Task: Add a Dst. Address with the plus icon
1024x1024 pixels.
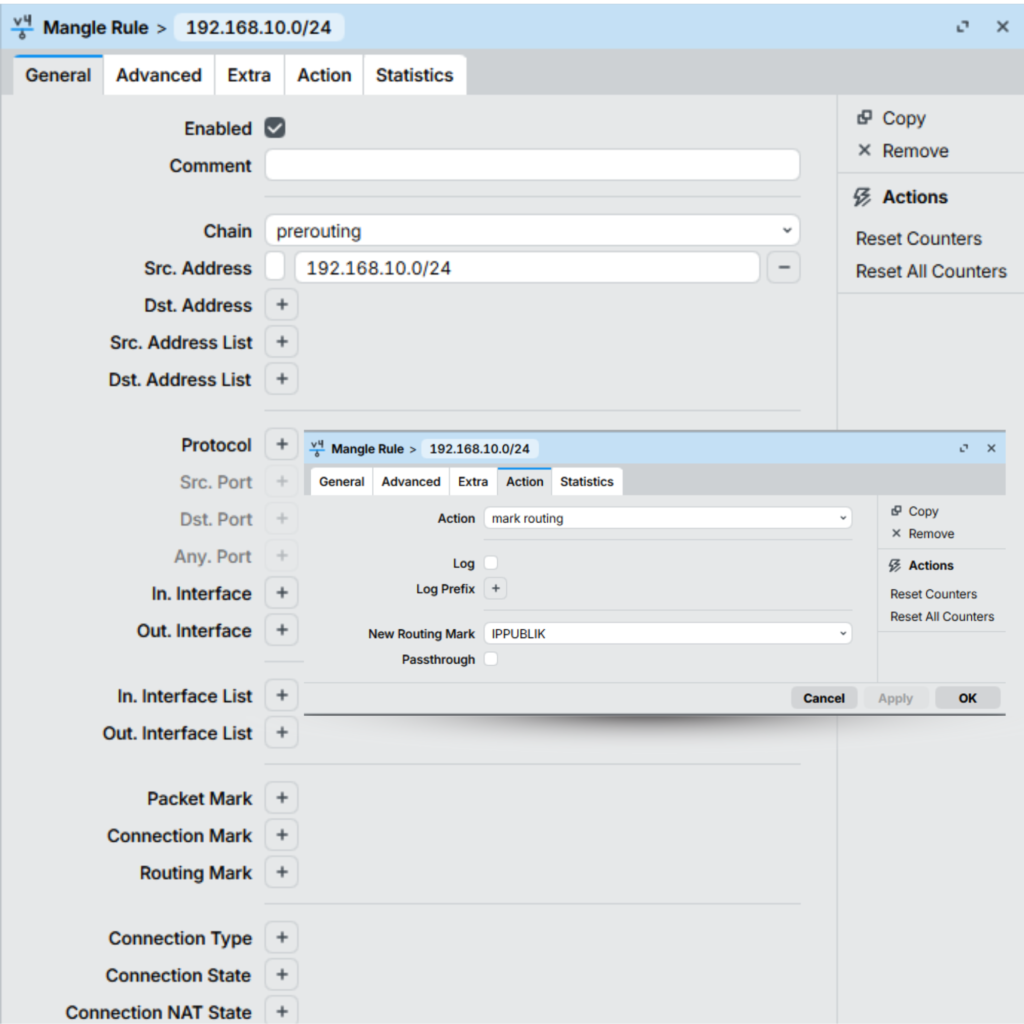Action: pos(281,304)
